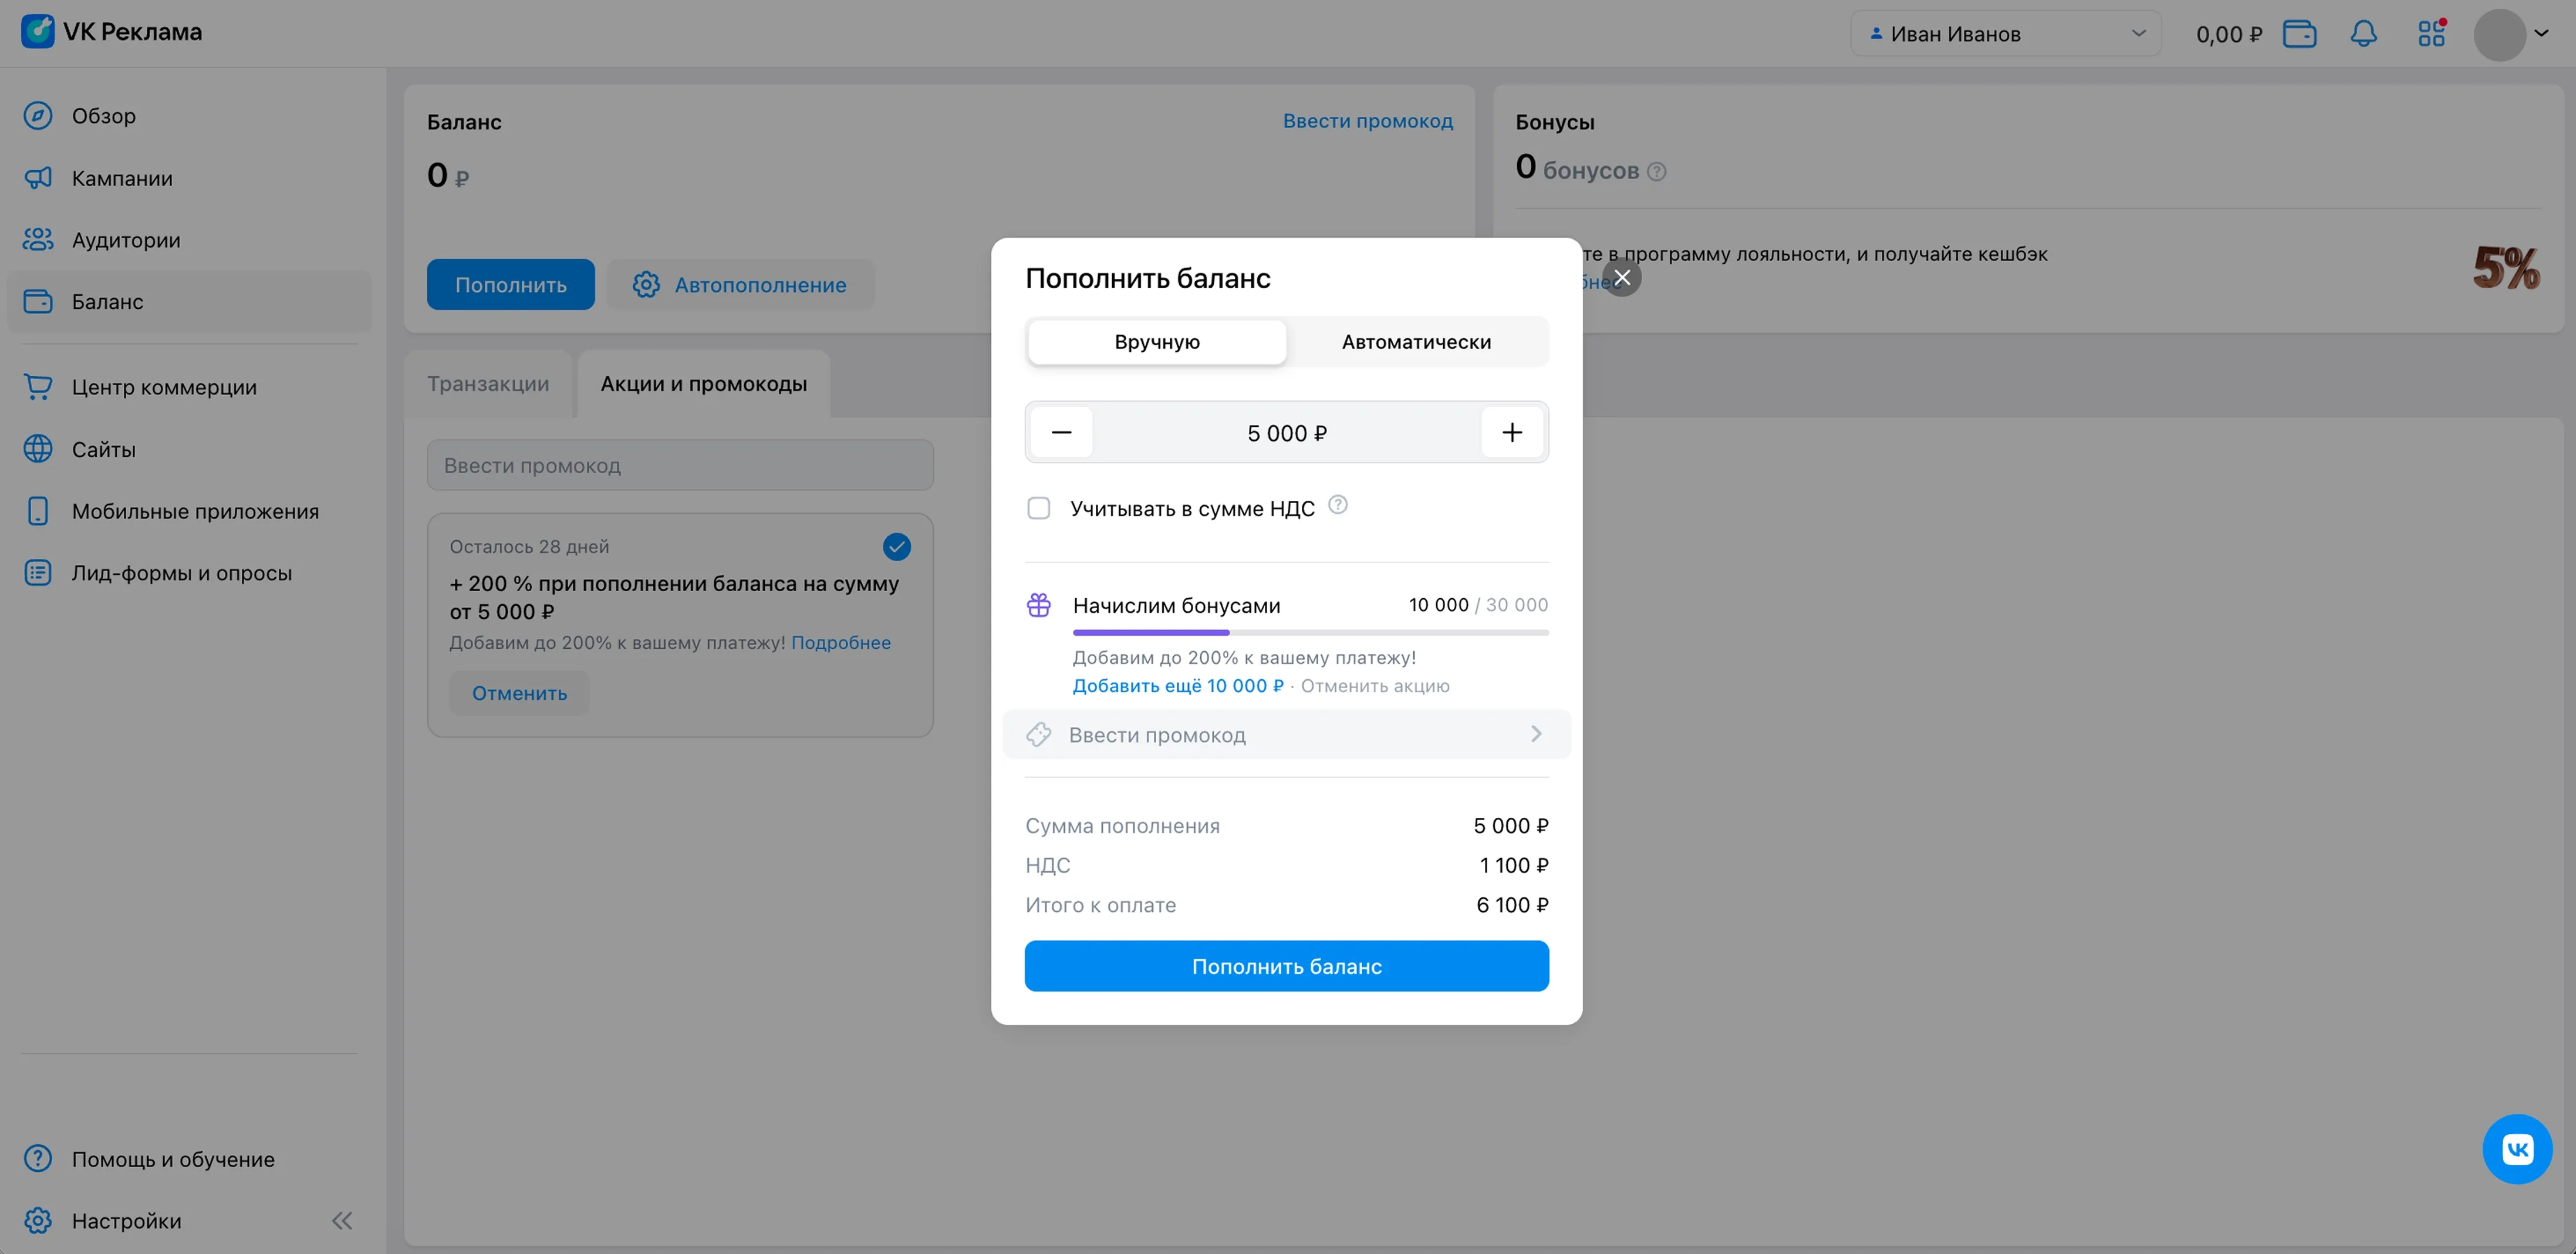Expand the Иван Иванов account dropdown
Viewport: 2576px width, 1254px height.
2006,34
